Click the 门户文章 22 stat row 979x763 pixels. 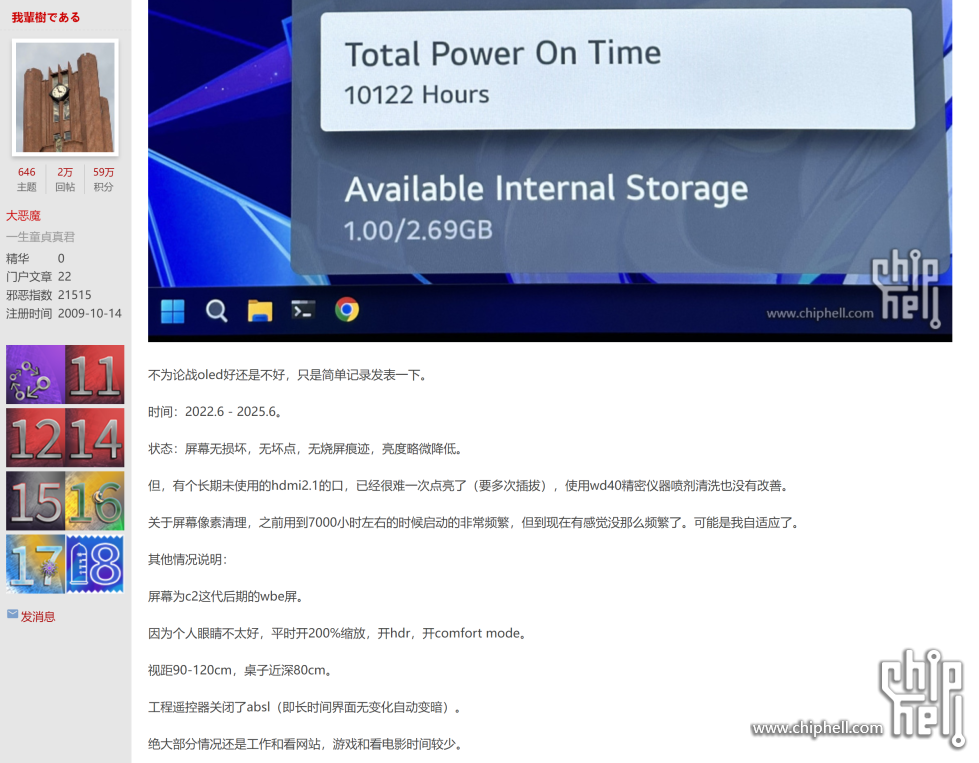39,277
